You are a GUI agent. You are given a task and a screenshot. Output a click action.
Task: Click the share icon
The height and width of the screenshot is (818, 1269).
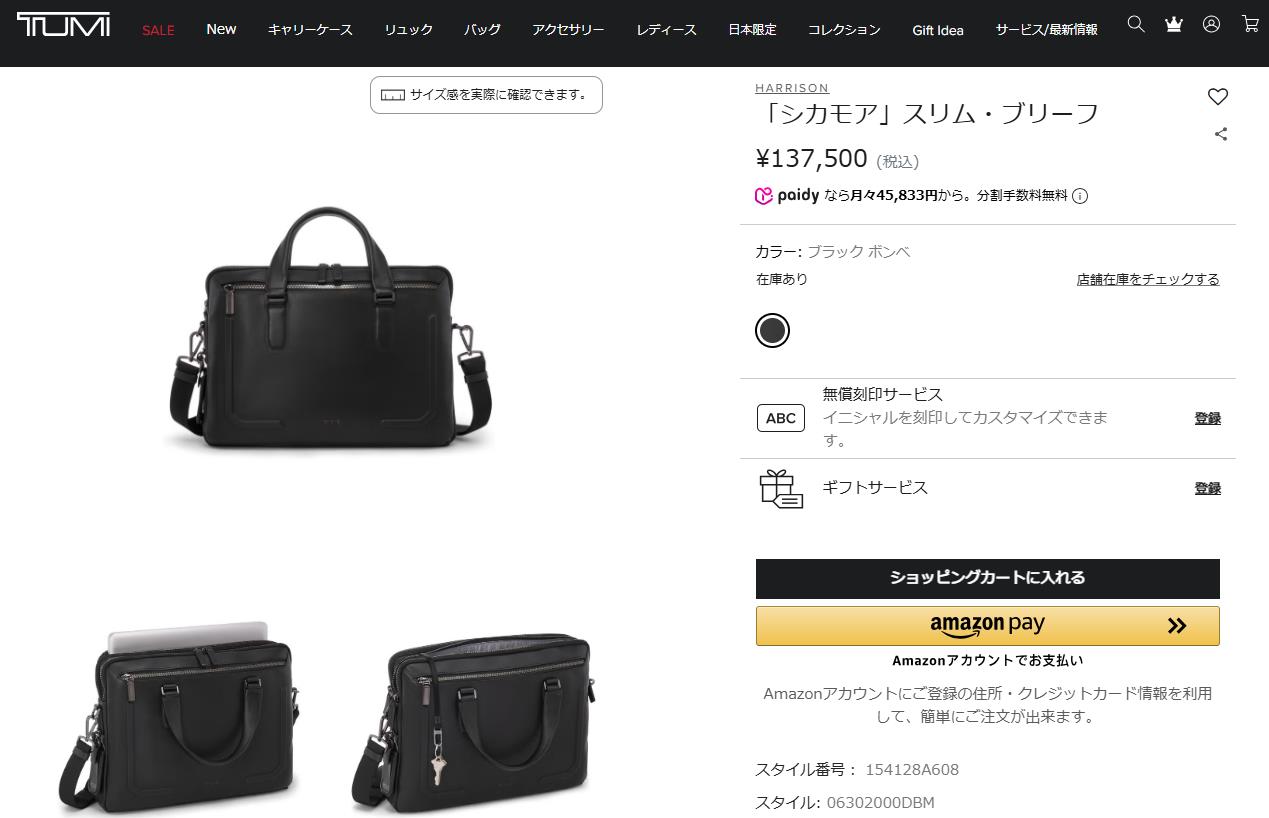1221,134
